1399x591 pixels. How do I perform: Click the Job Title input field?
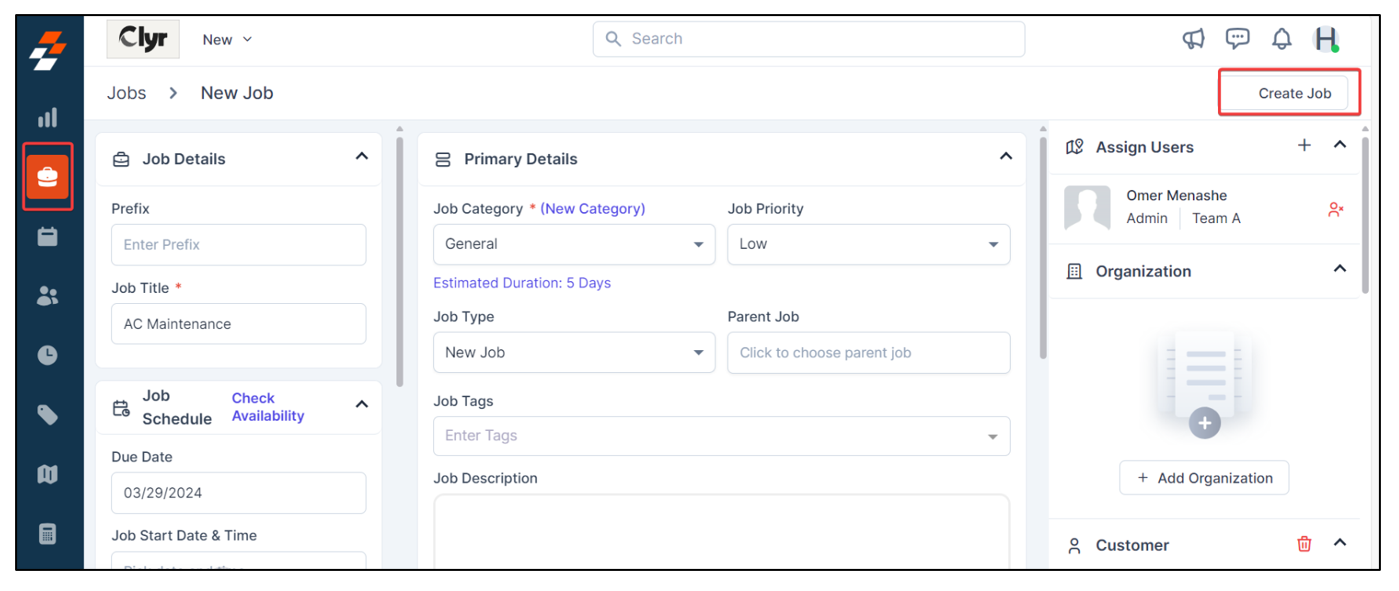click(238, 324)
